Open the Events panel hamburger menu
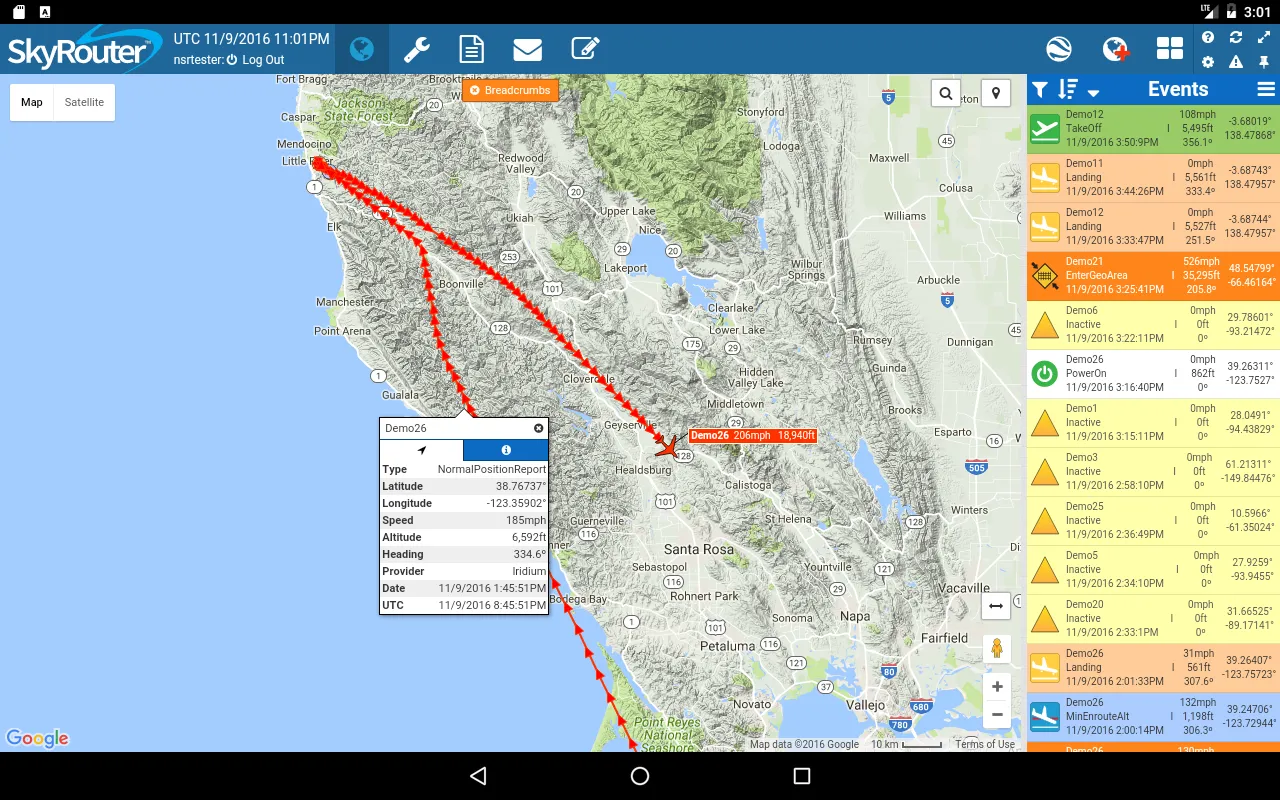Image resolution: width=1280 pixels, height=800 pixels. point(1266,90)
